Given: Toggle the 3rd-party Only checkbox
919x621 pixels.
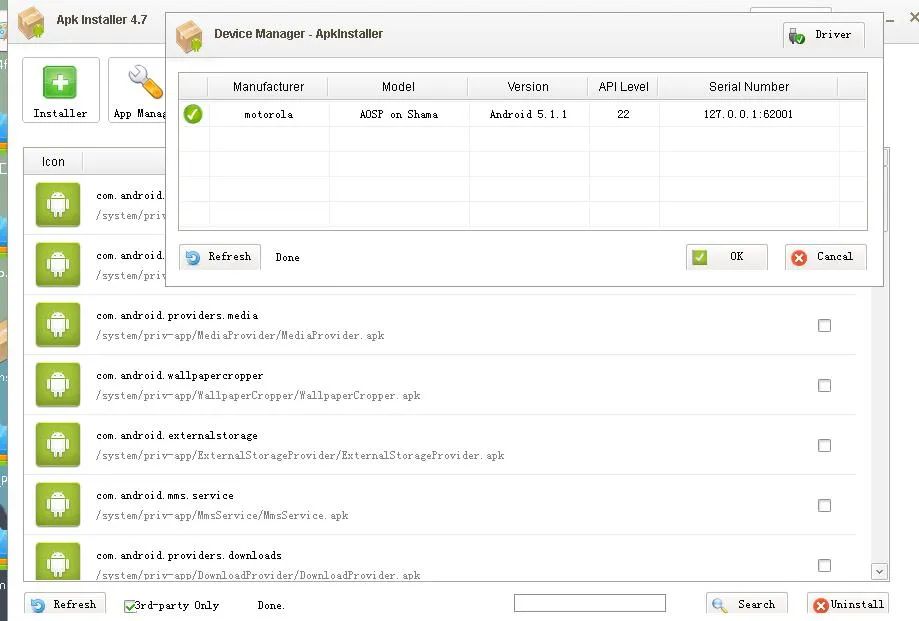Looking at the screenshot, I should [130, 606].
